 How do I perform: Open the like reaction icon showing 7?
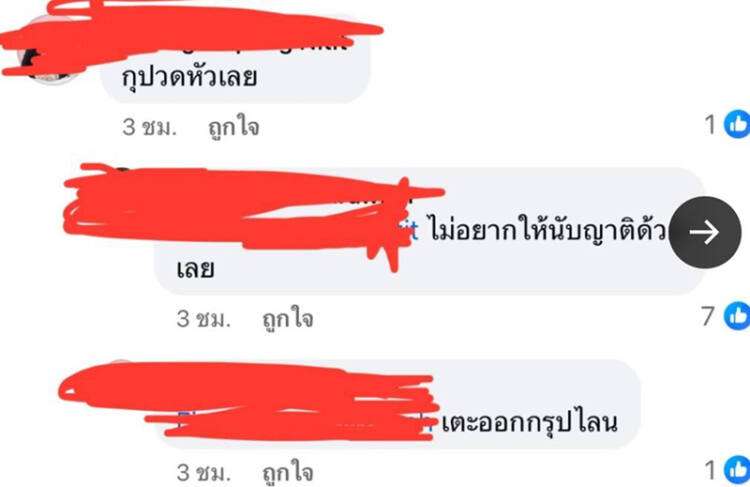(738, 316)
